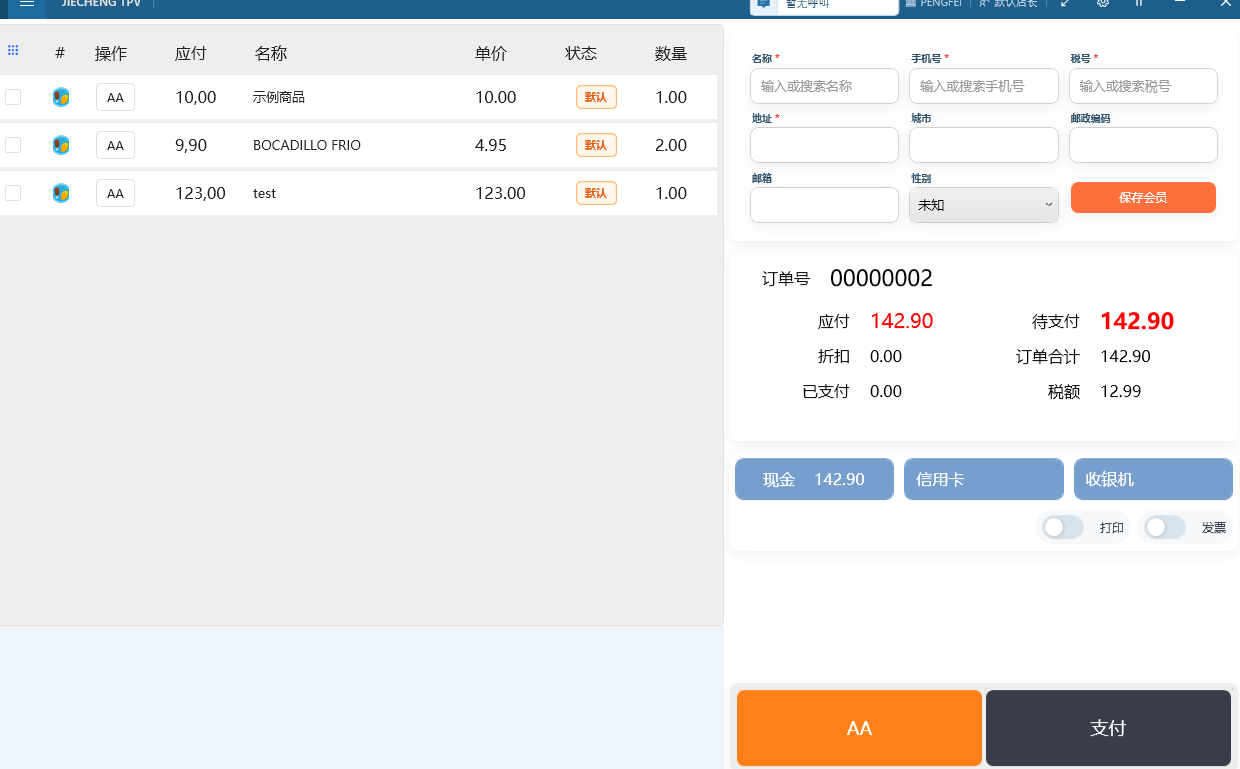
Task: Choose 信用卡 credit card payment
Action: click(984, 479)
